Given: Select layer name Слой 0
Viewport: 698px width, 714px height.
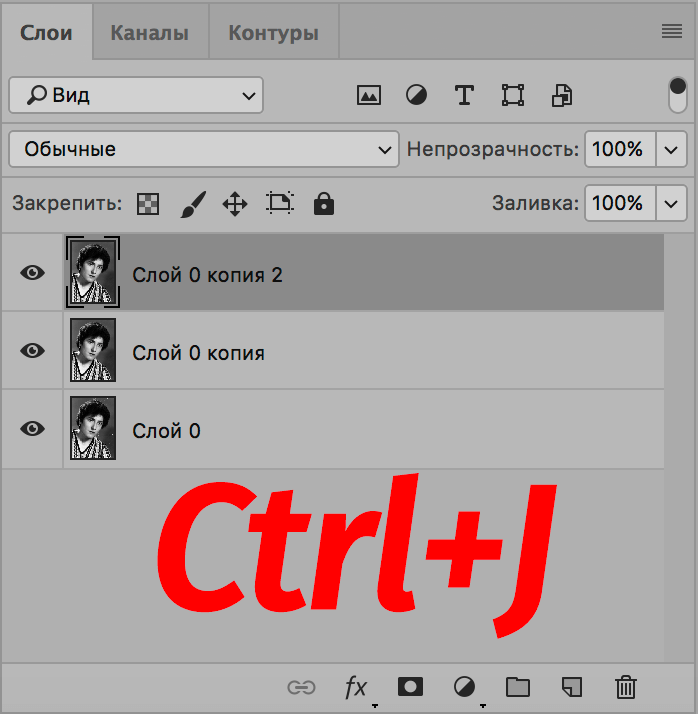Looking at the screenshot, I should 166,431.
